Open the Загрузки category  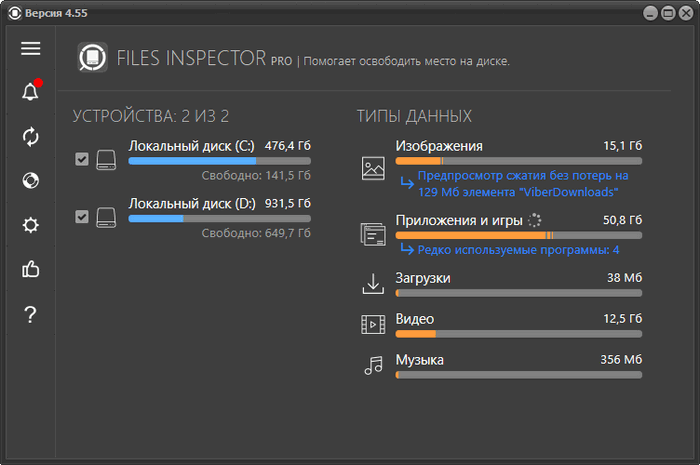(423, 278)
